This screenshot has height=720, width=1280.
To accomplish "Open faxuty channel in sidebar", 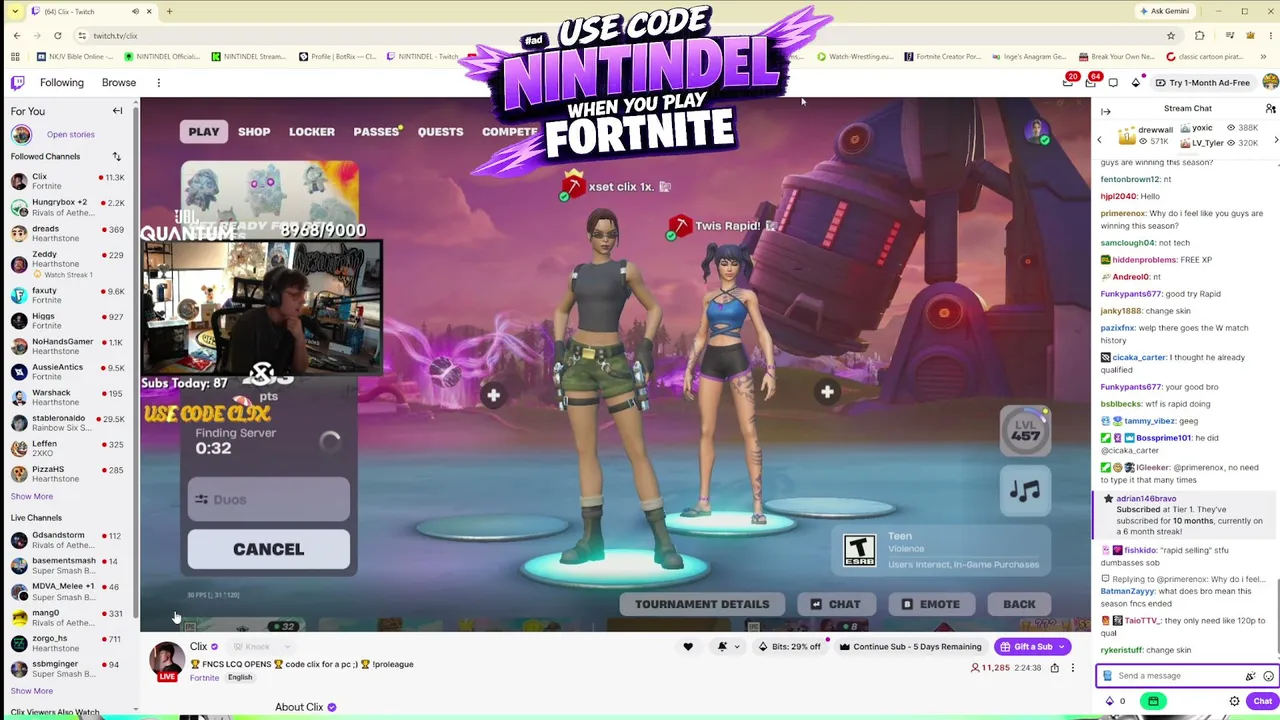I will (67, 295).
